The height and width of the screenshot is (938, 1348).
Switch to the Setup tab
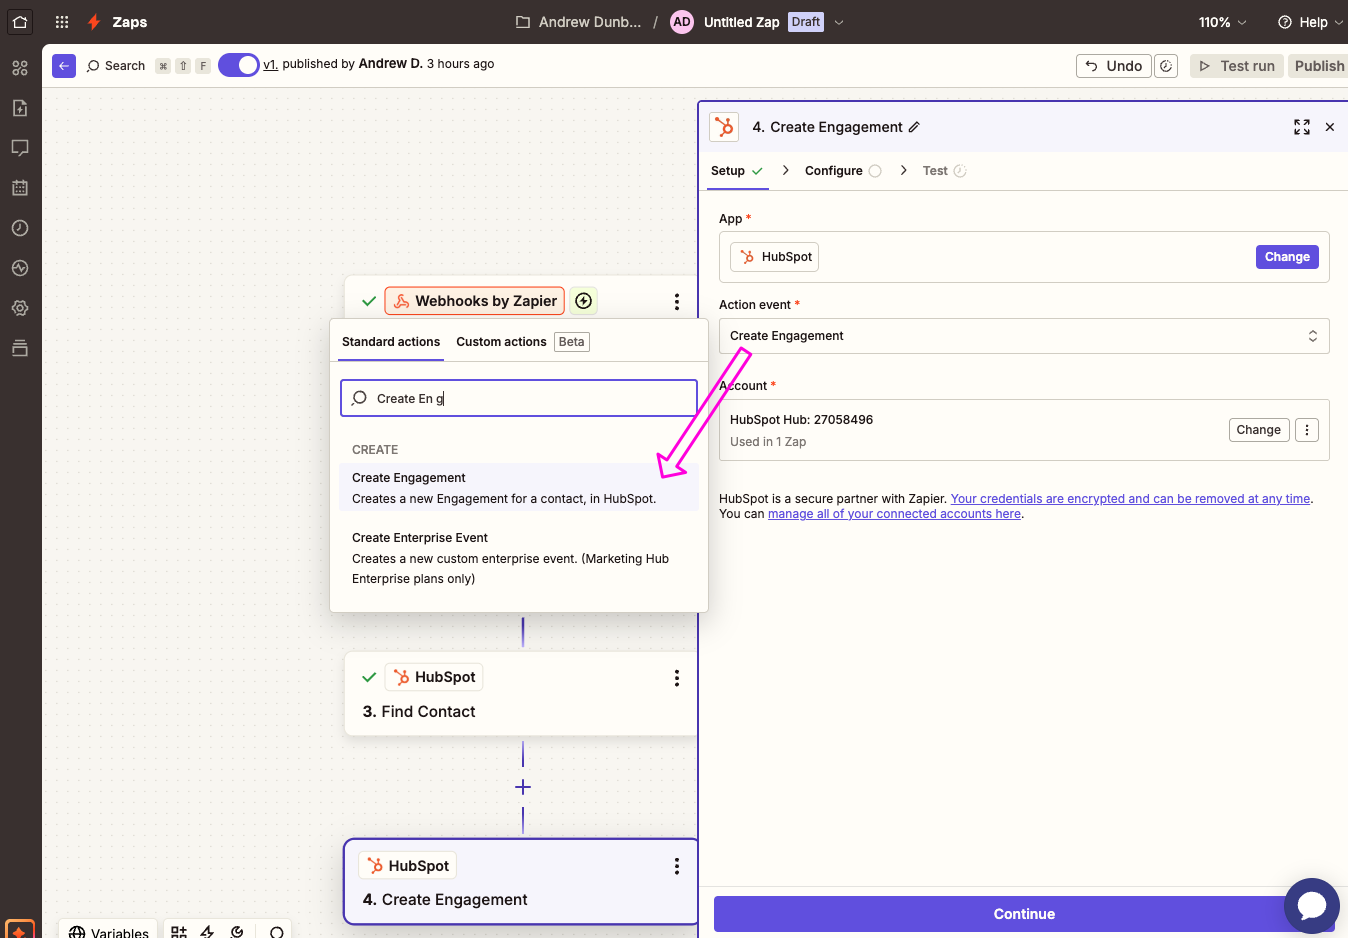737,171
